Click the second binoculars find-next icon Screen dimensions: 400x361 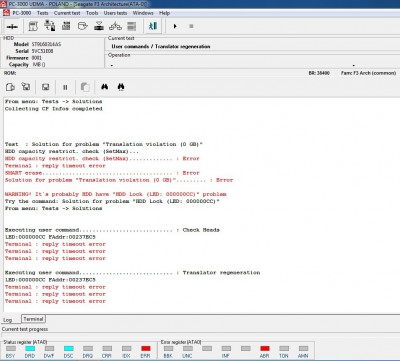(121, 87)
